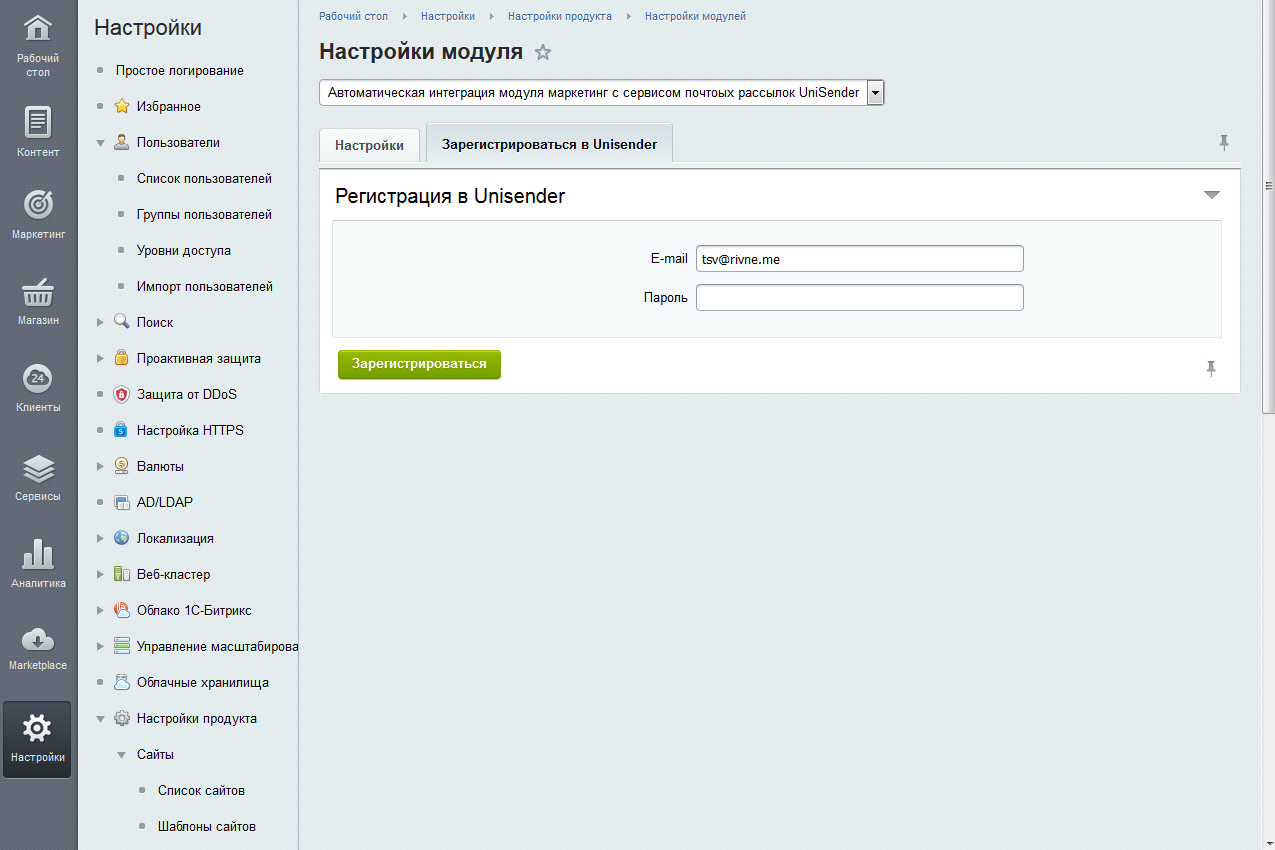This screenshot has width=1275, height=850.
Task: Switch to the Настройки tab
Action: click(x=369, y=145)
